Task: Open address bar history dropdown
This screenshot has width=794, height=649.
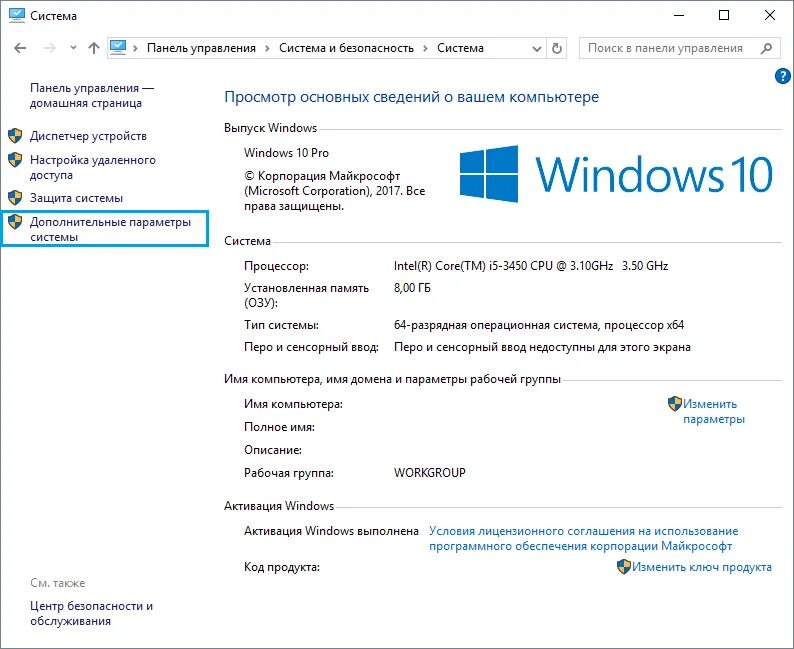Action: coord(537,49)
